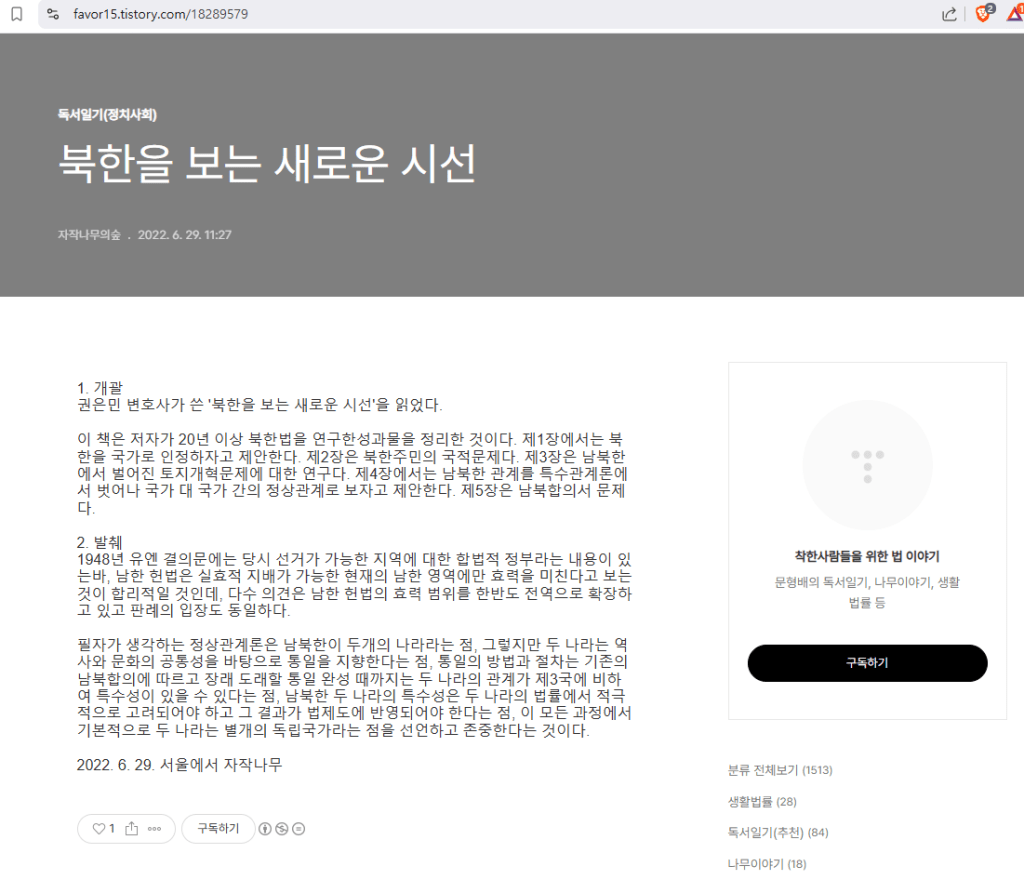The image size is (1024, 880).
Task: Open the 독서일기(정치사회) category link
Action: [x=107, y=115]
